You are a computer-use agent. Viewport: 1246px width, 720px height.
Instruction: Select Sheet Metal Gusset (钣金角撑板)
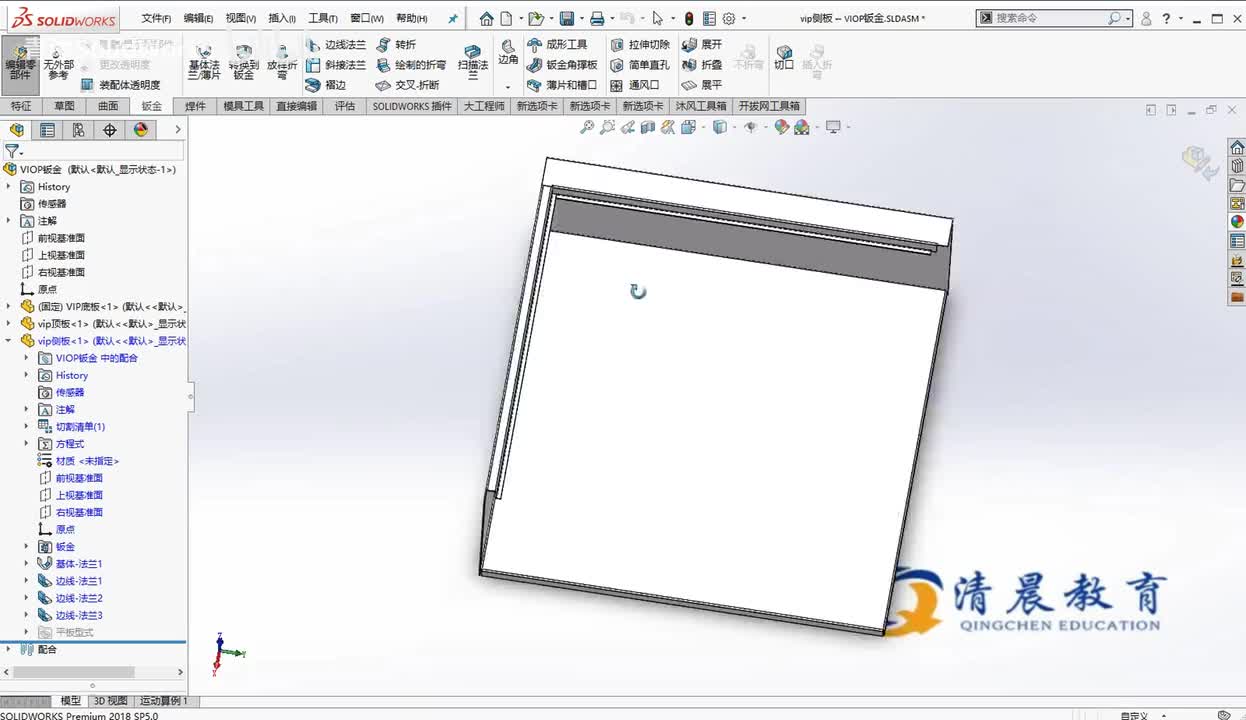point(562,65)
